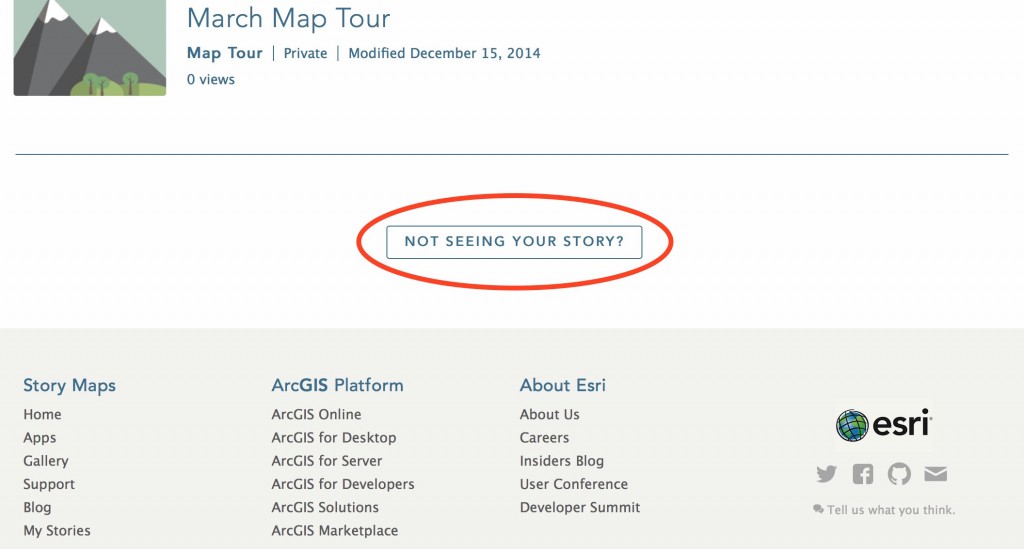Click the Not Seeing Your Story button

(514, 242)
